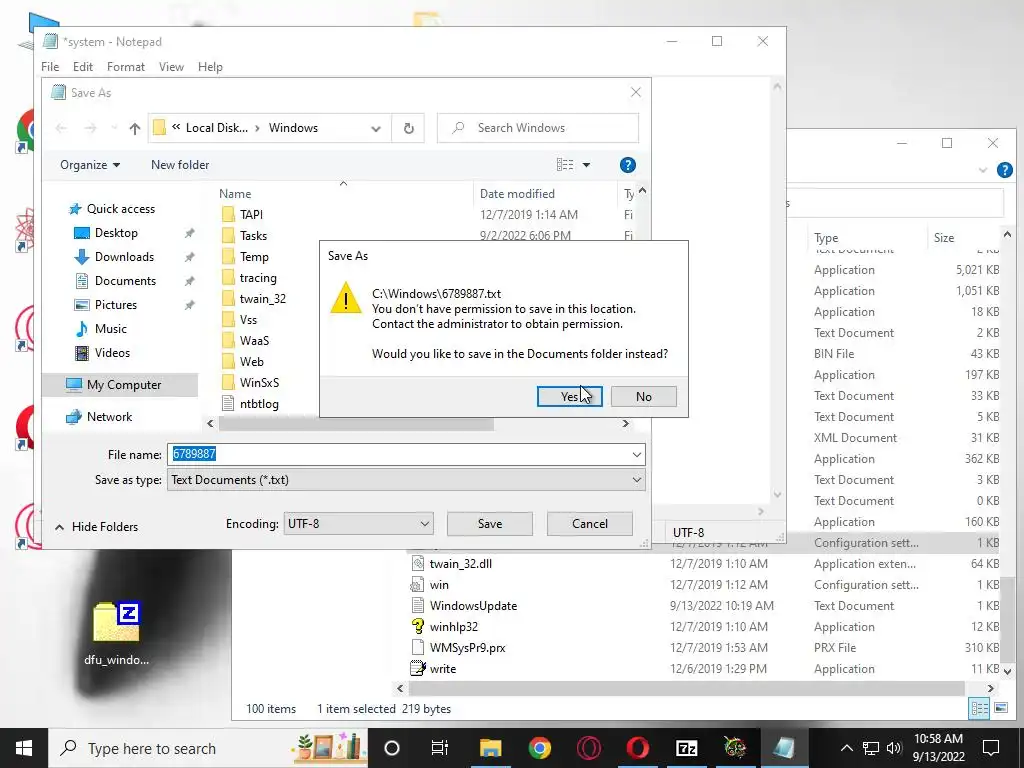The image size is (1024, 768).
Task: Open the Help menu in Notepad
Action: pyautogui.click(x=210, y=67)
